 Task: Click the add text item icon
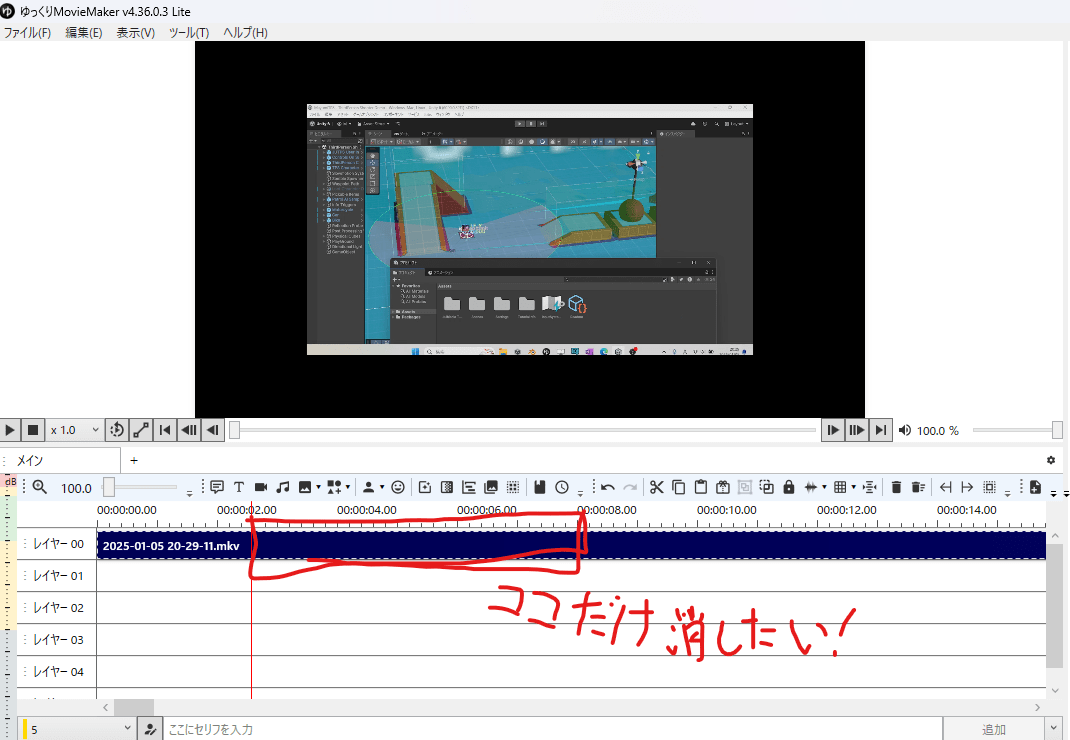point(239,487)
